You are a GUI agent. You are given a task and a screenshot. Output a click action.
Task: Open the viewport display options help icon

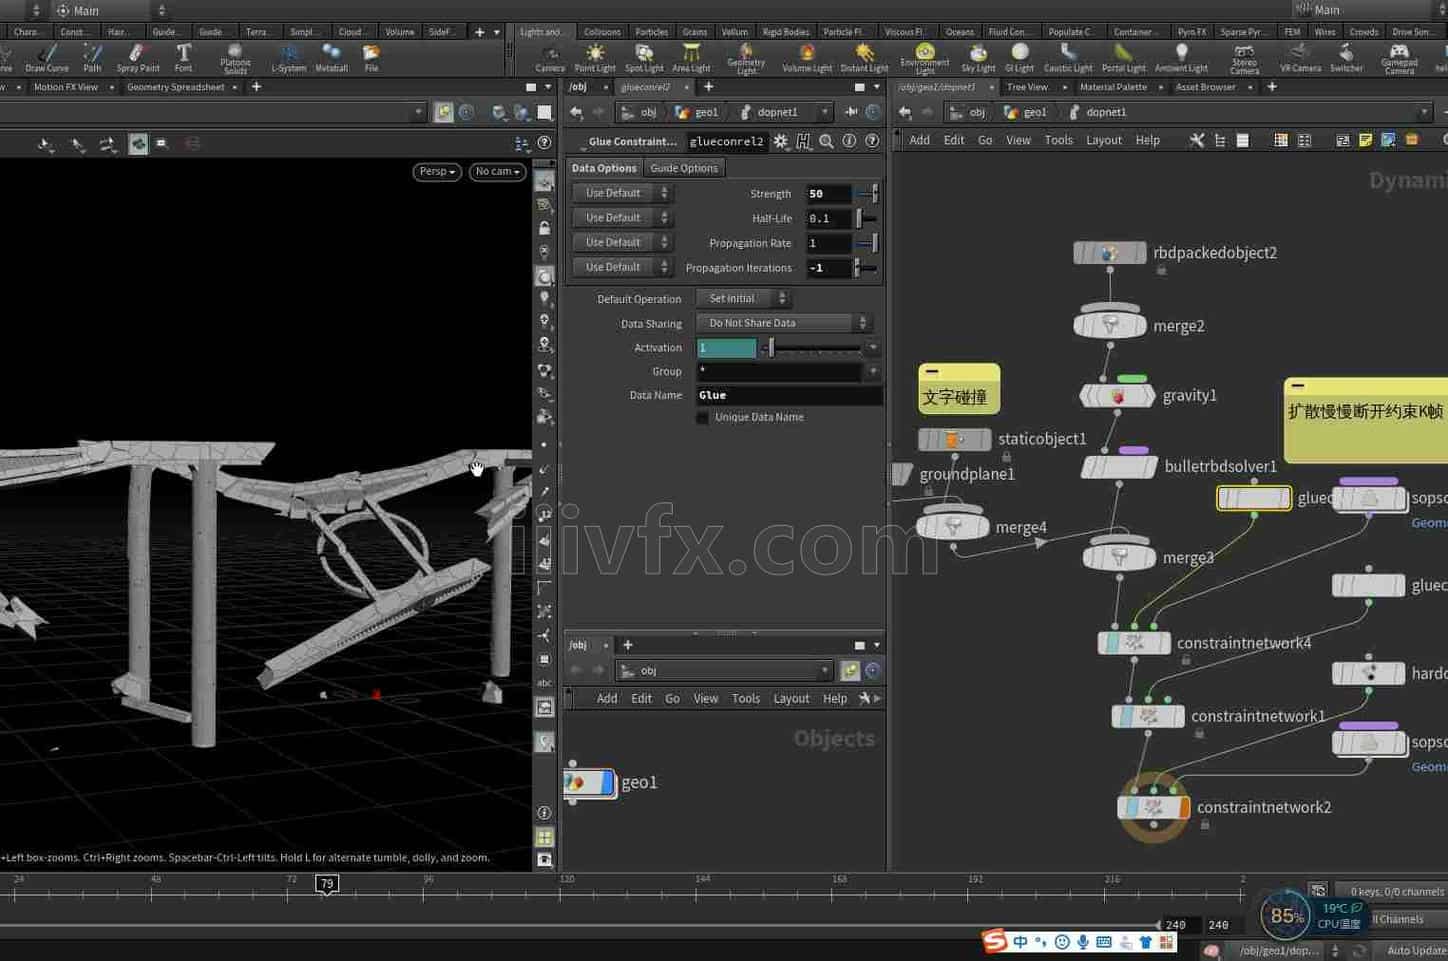pos(544,143)
